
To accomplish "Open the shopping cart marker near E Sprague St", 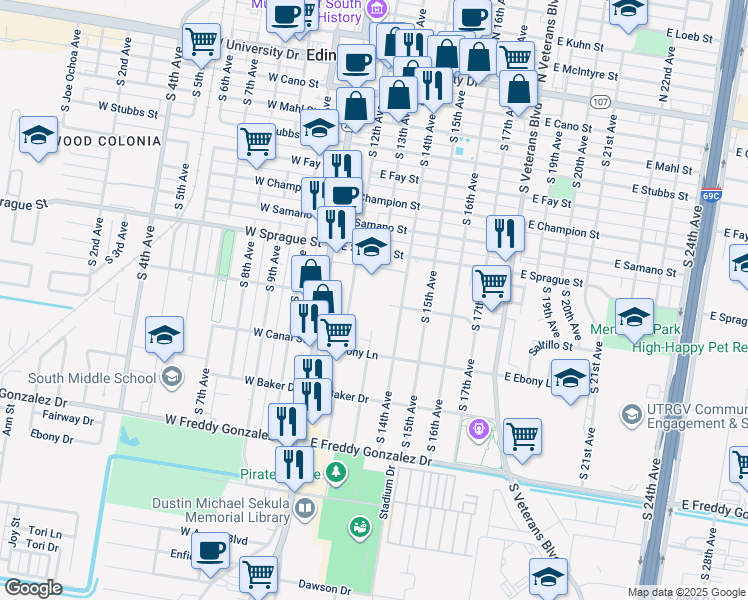I will (491, 283).
